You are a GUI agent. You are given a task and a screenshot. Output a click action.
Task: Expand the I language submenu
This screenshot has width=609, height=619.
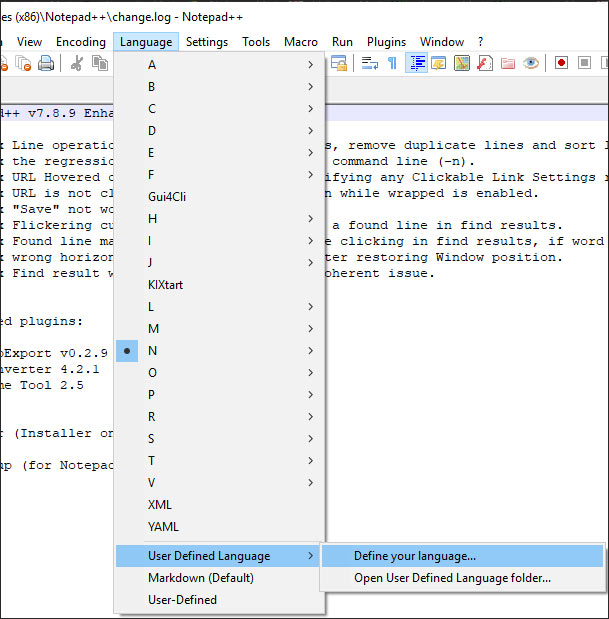(219, 241)
